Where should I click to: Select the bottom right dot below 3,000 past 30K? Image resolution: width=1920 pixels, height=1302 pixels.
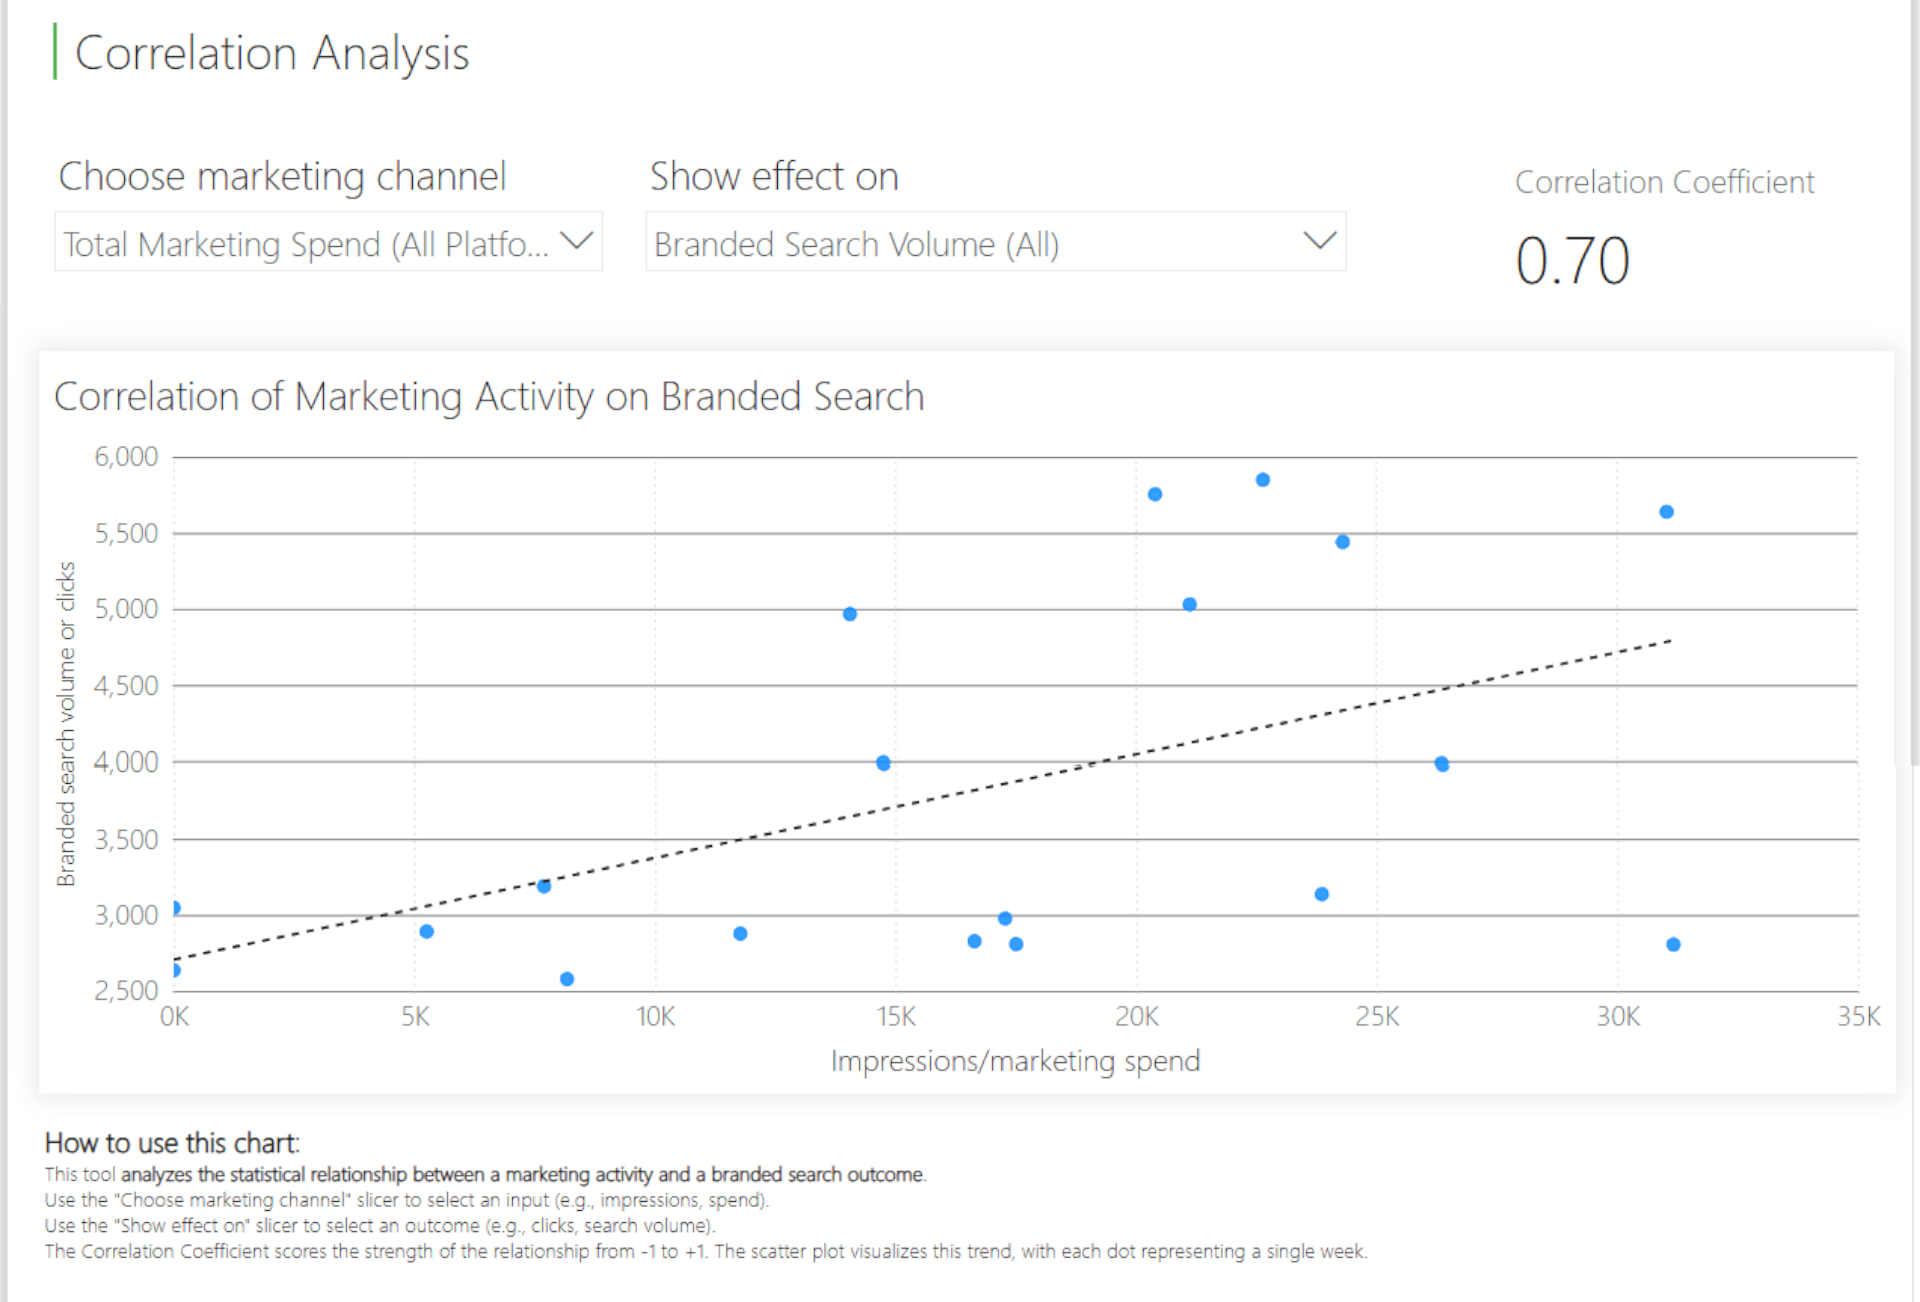1673,944
